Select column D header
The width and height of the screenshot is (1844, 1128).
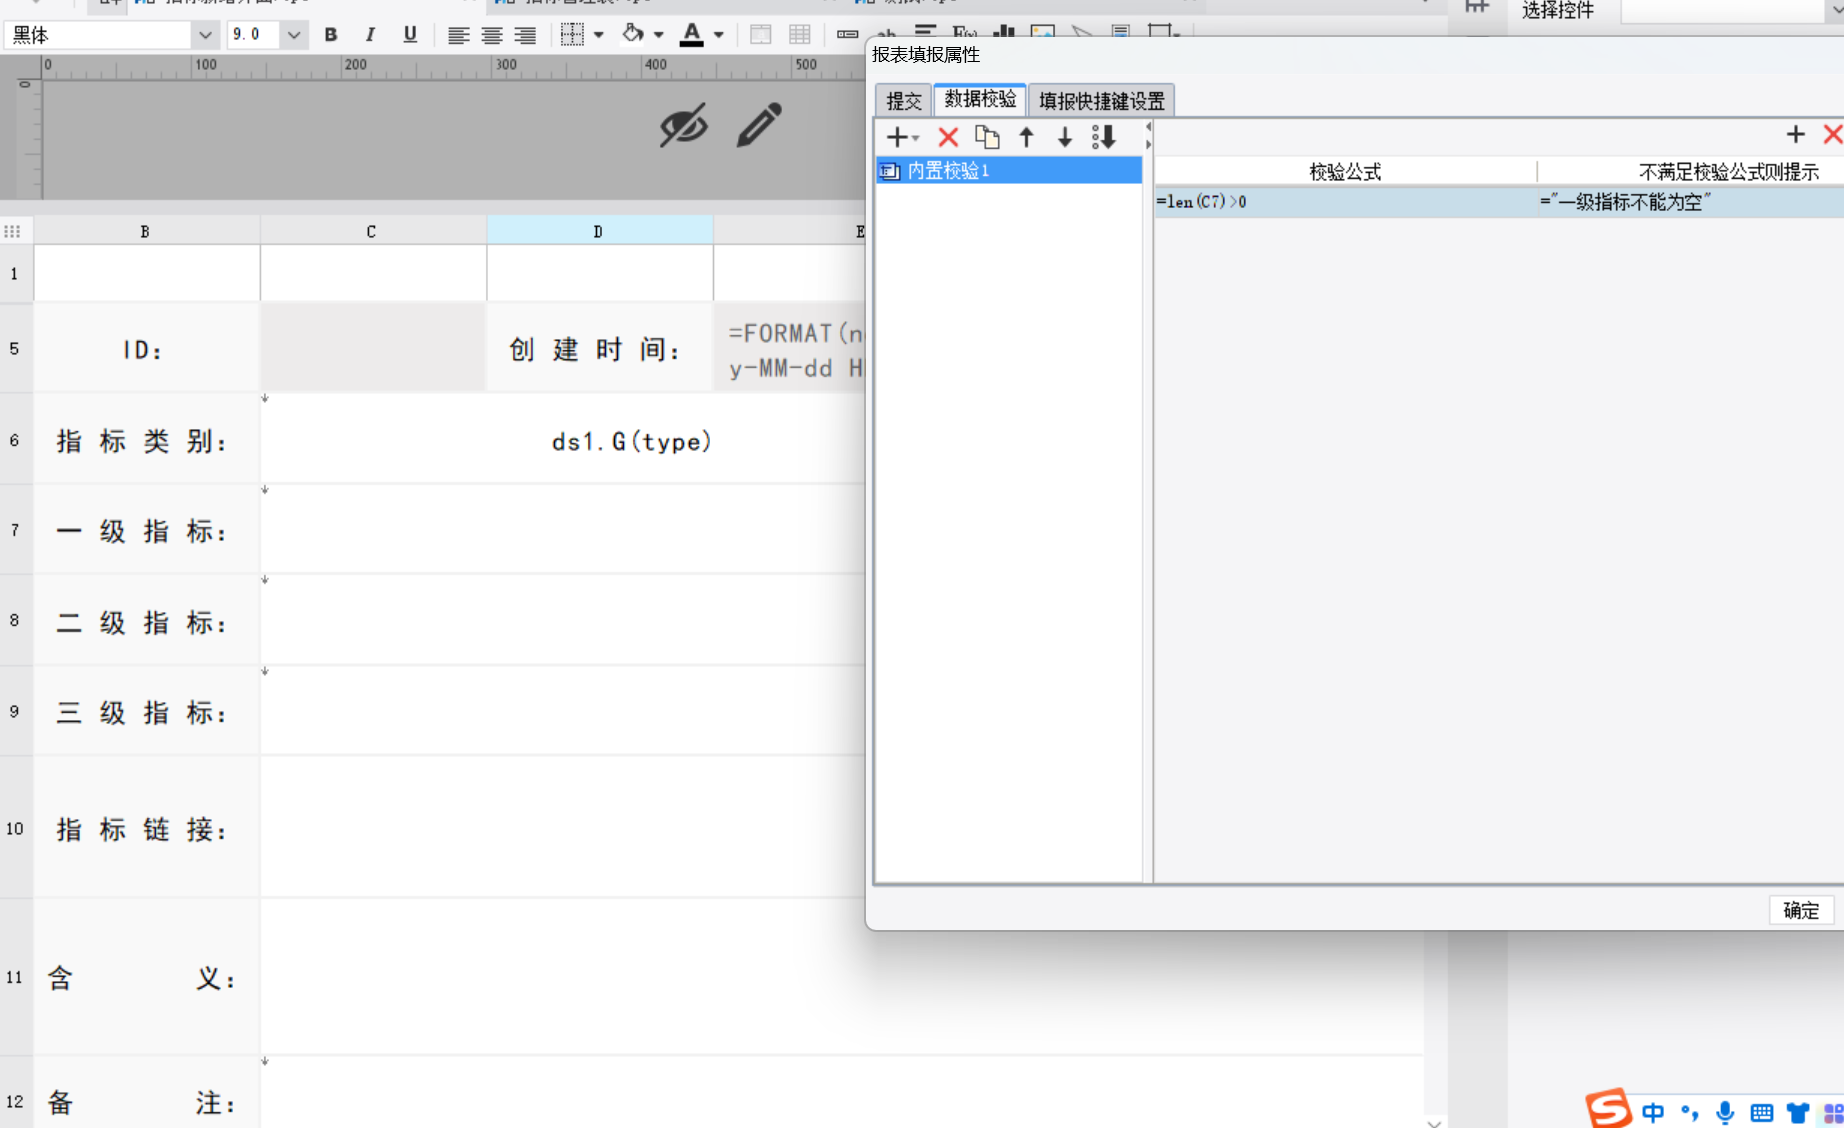(x=598, y=231)
